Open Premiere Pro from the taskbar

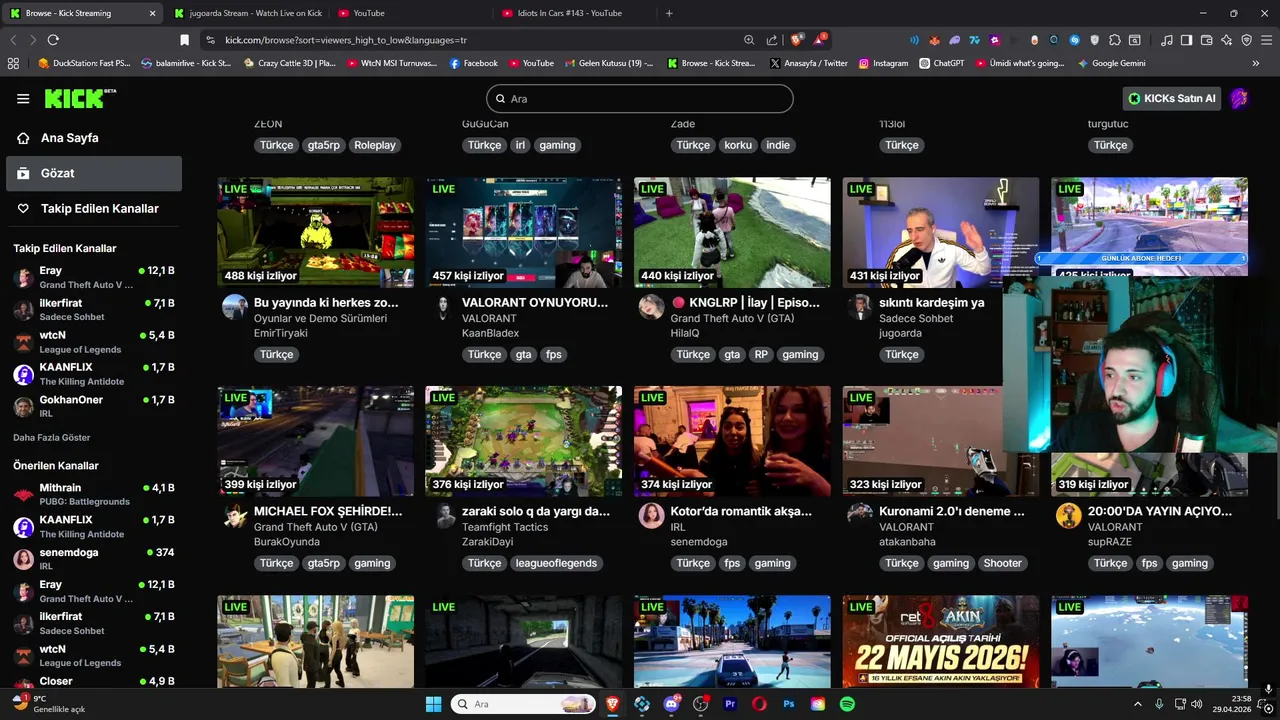pyautogui.click(x=730, y=704)
